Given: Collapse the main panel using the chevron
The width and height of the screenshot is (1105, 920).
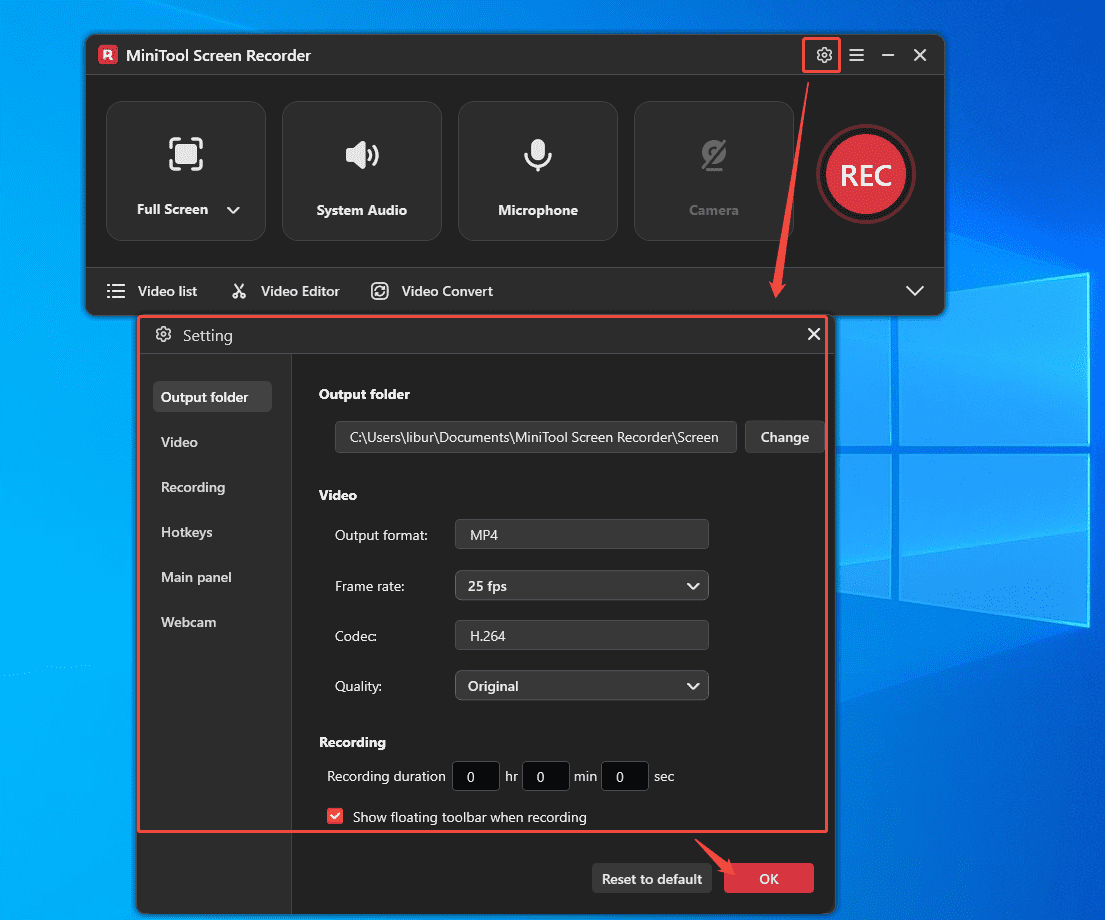Looking at the screenshot, I should tap(915, 290).
